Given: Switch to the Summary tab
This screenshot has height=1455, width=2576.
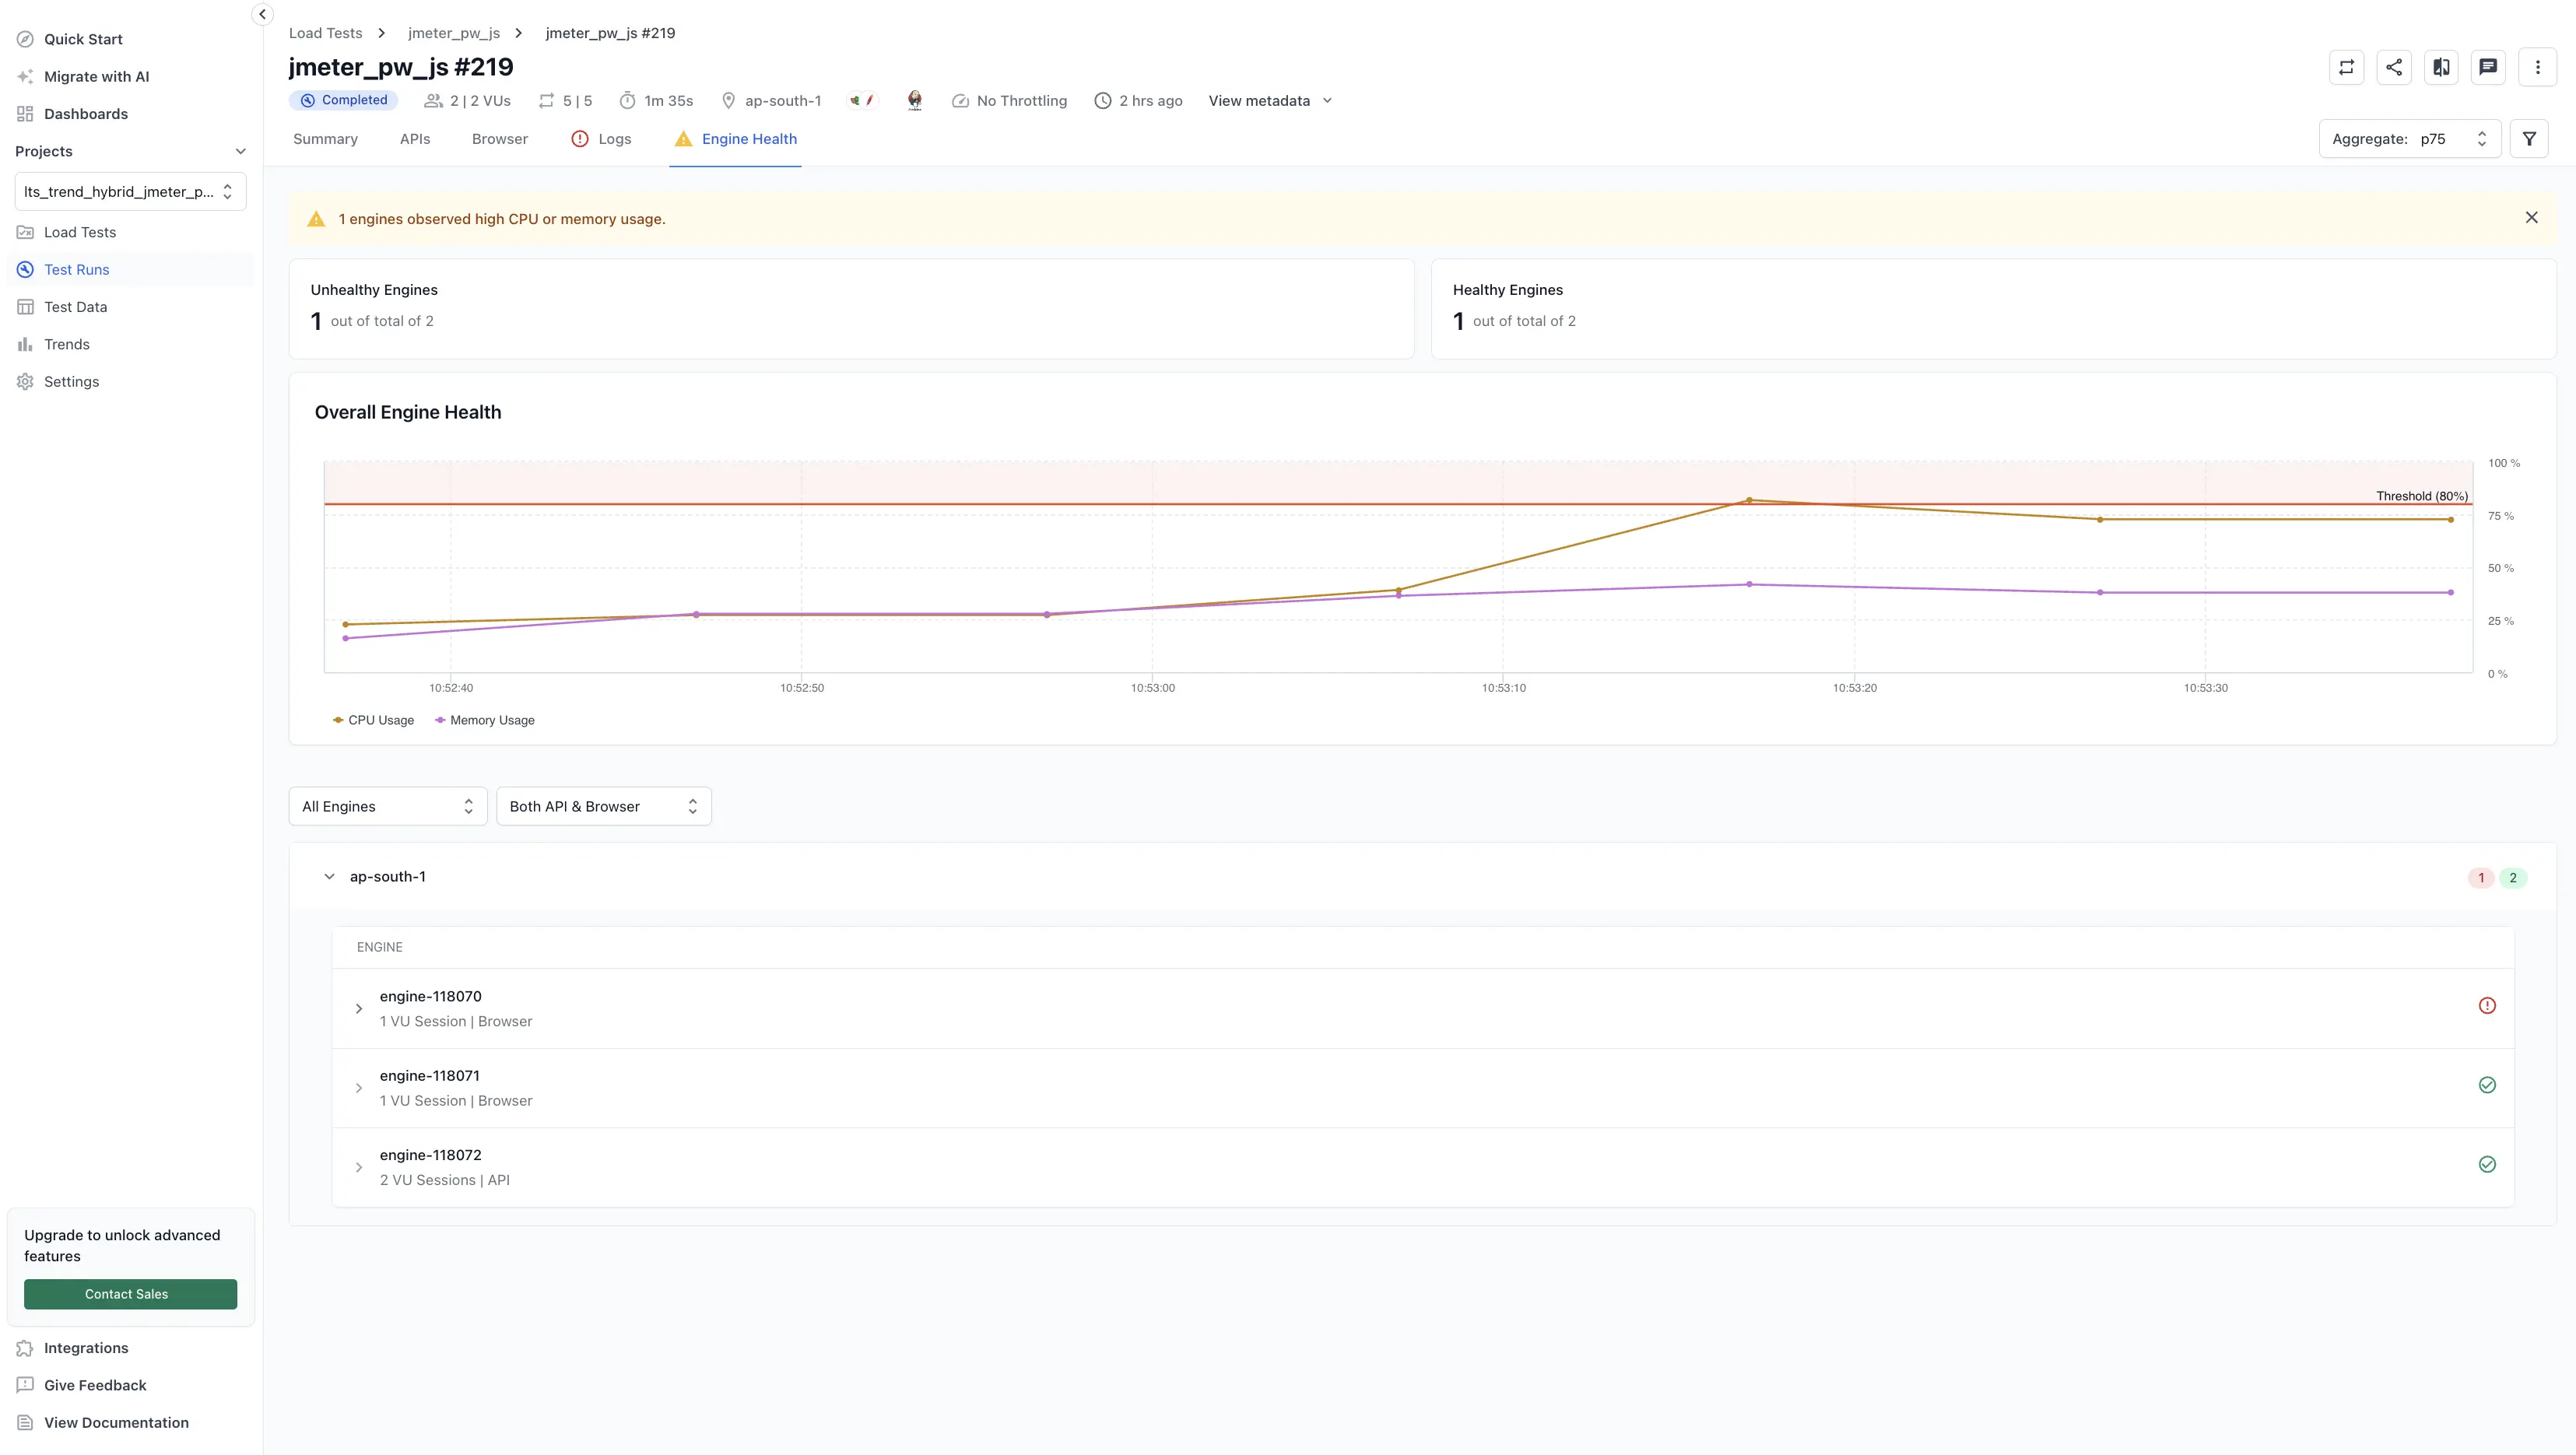Looking at the screenshot, I should (325, 139).
